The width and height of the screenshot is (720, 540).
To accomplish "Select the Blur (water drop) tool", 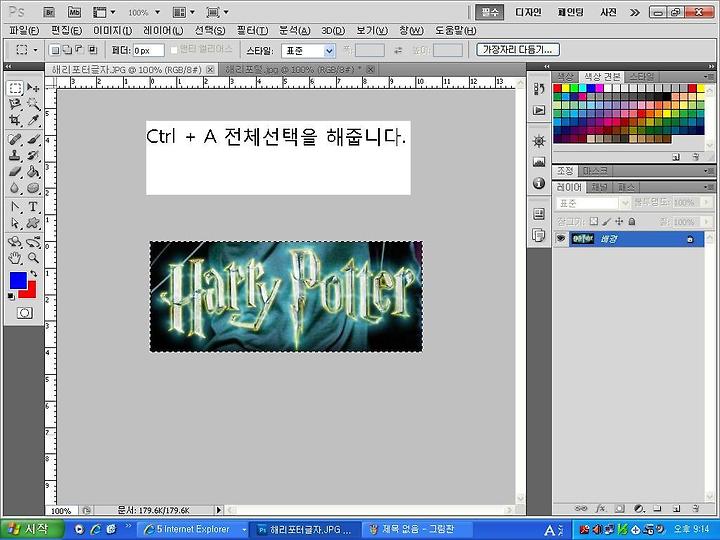I will [15, 188].
